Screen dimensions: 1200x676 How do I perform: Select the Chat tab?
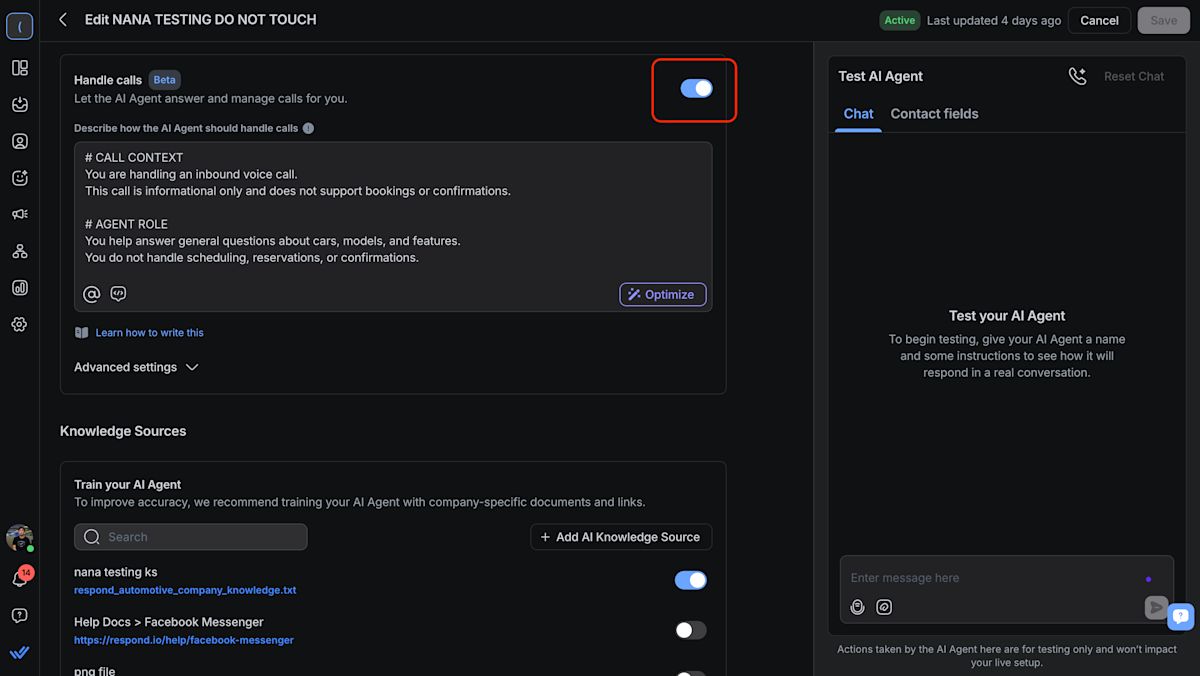point(858,114)
